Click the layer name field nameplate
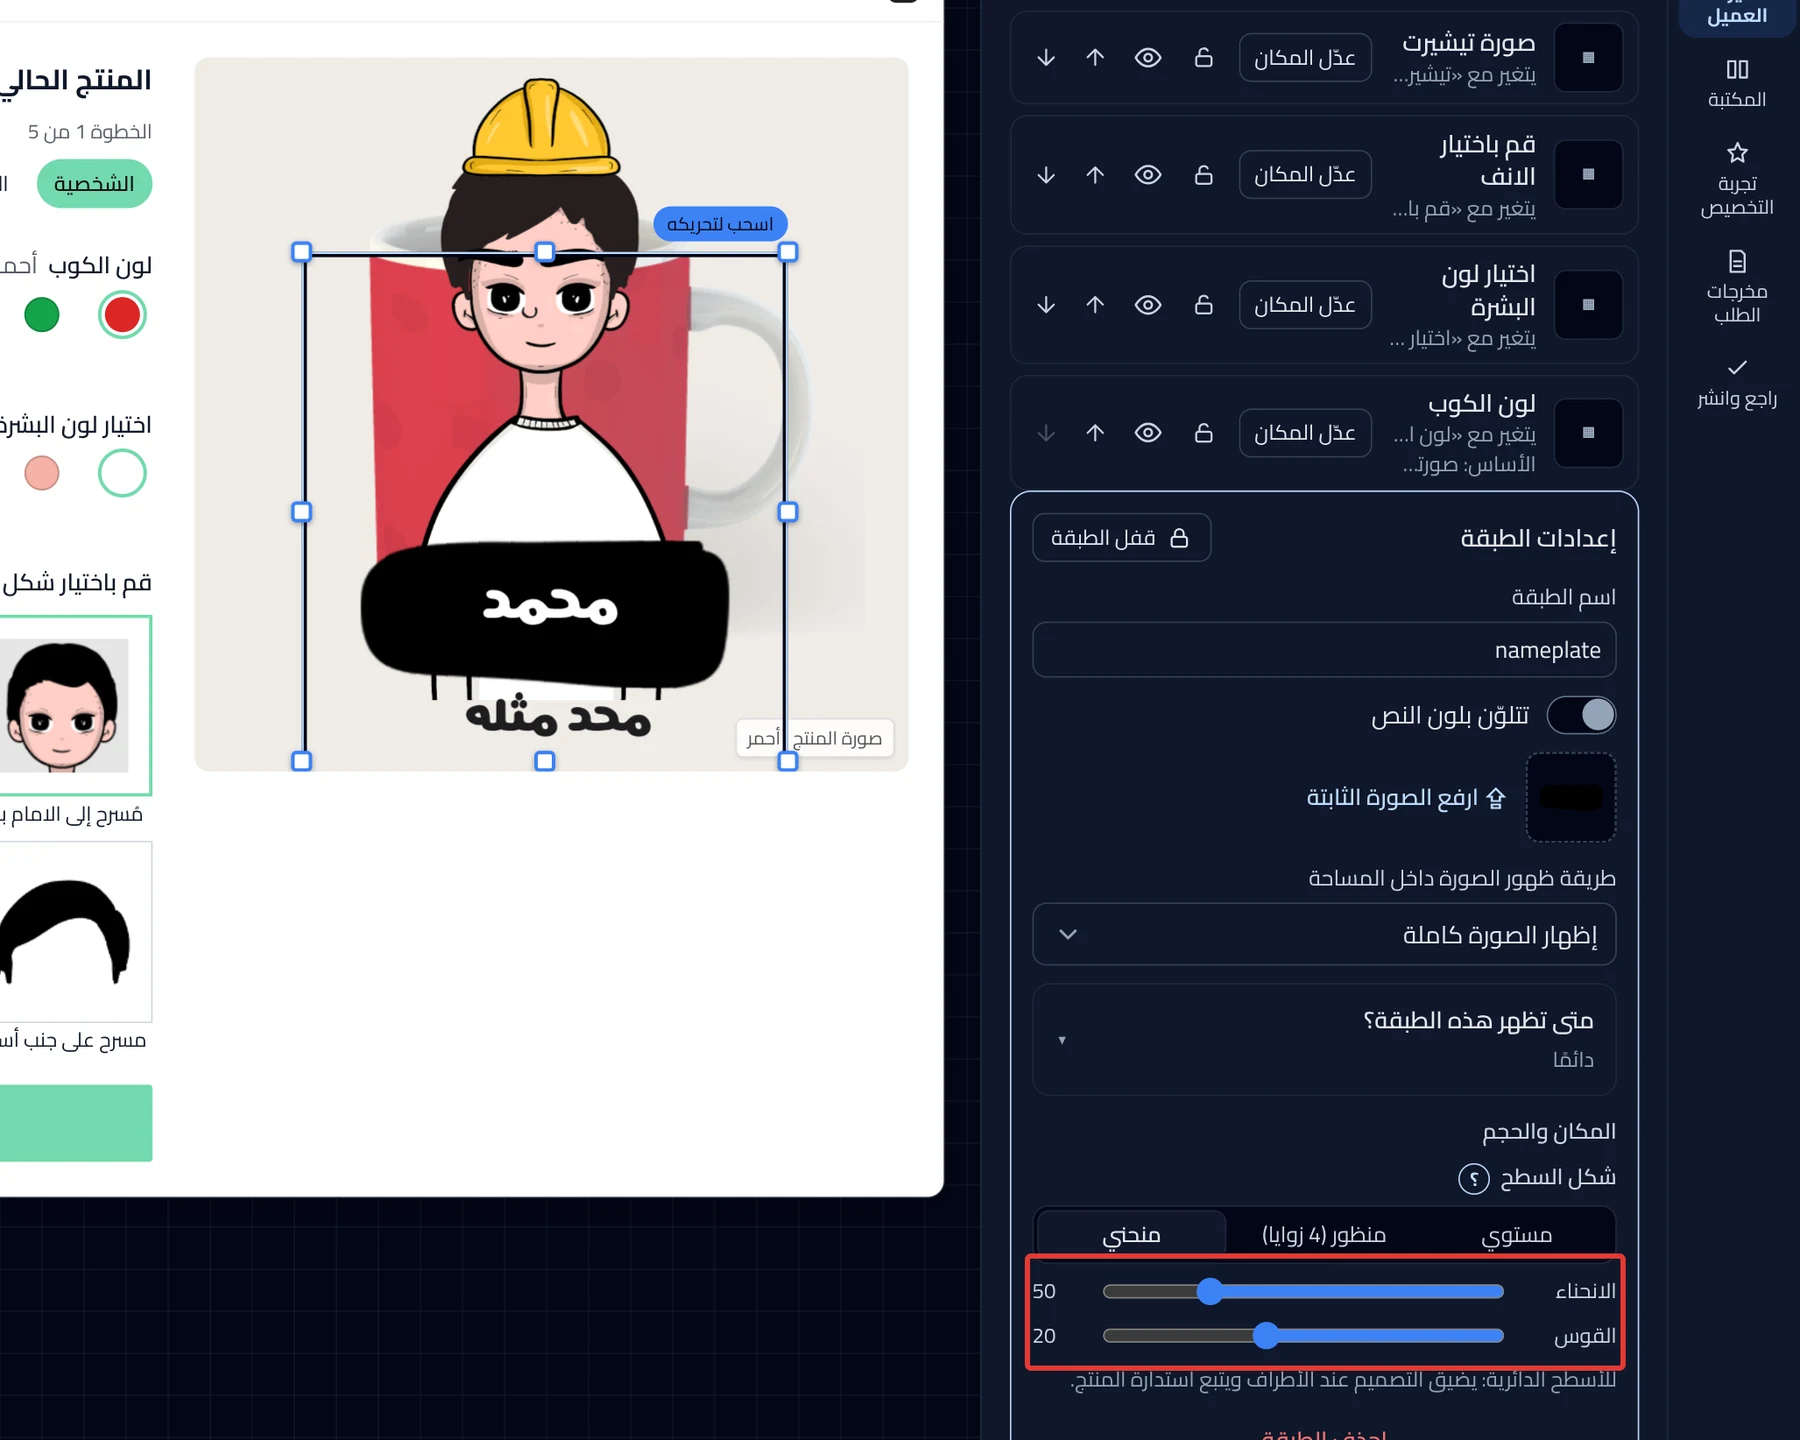This screenshot has width=1800, height=1440. [1324, 650]
